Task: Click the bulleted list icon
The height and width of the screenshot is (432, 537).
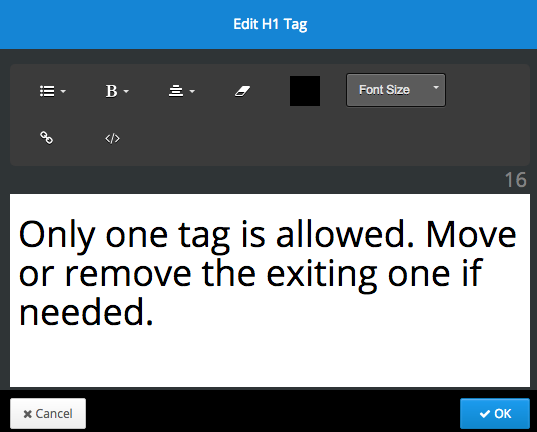Action: point(47,91)
